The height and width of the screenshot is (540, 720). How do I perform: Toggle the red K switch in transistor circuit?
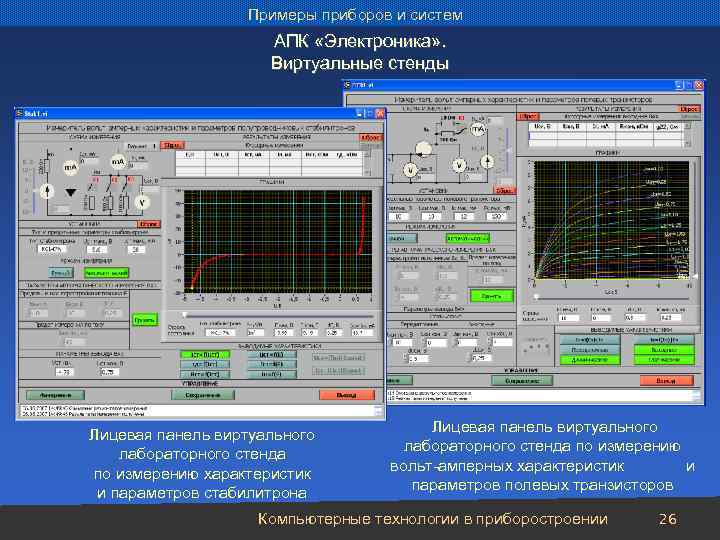[x=461, y=118]
